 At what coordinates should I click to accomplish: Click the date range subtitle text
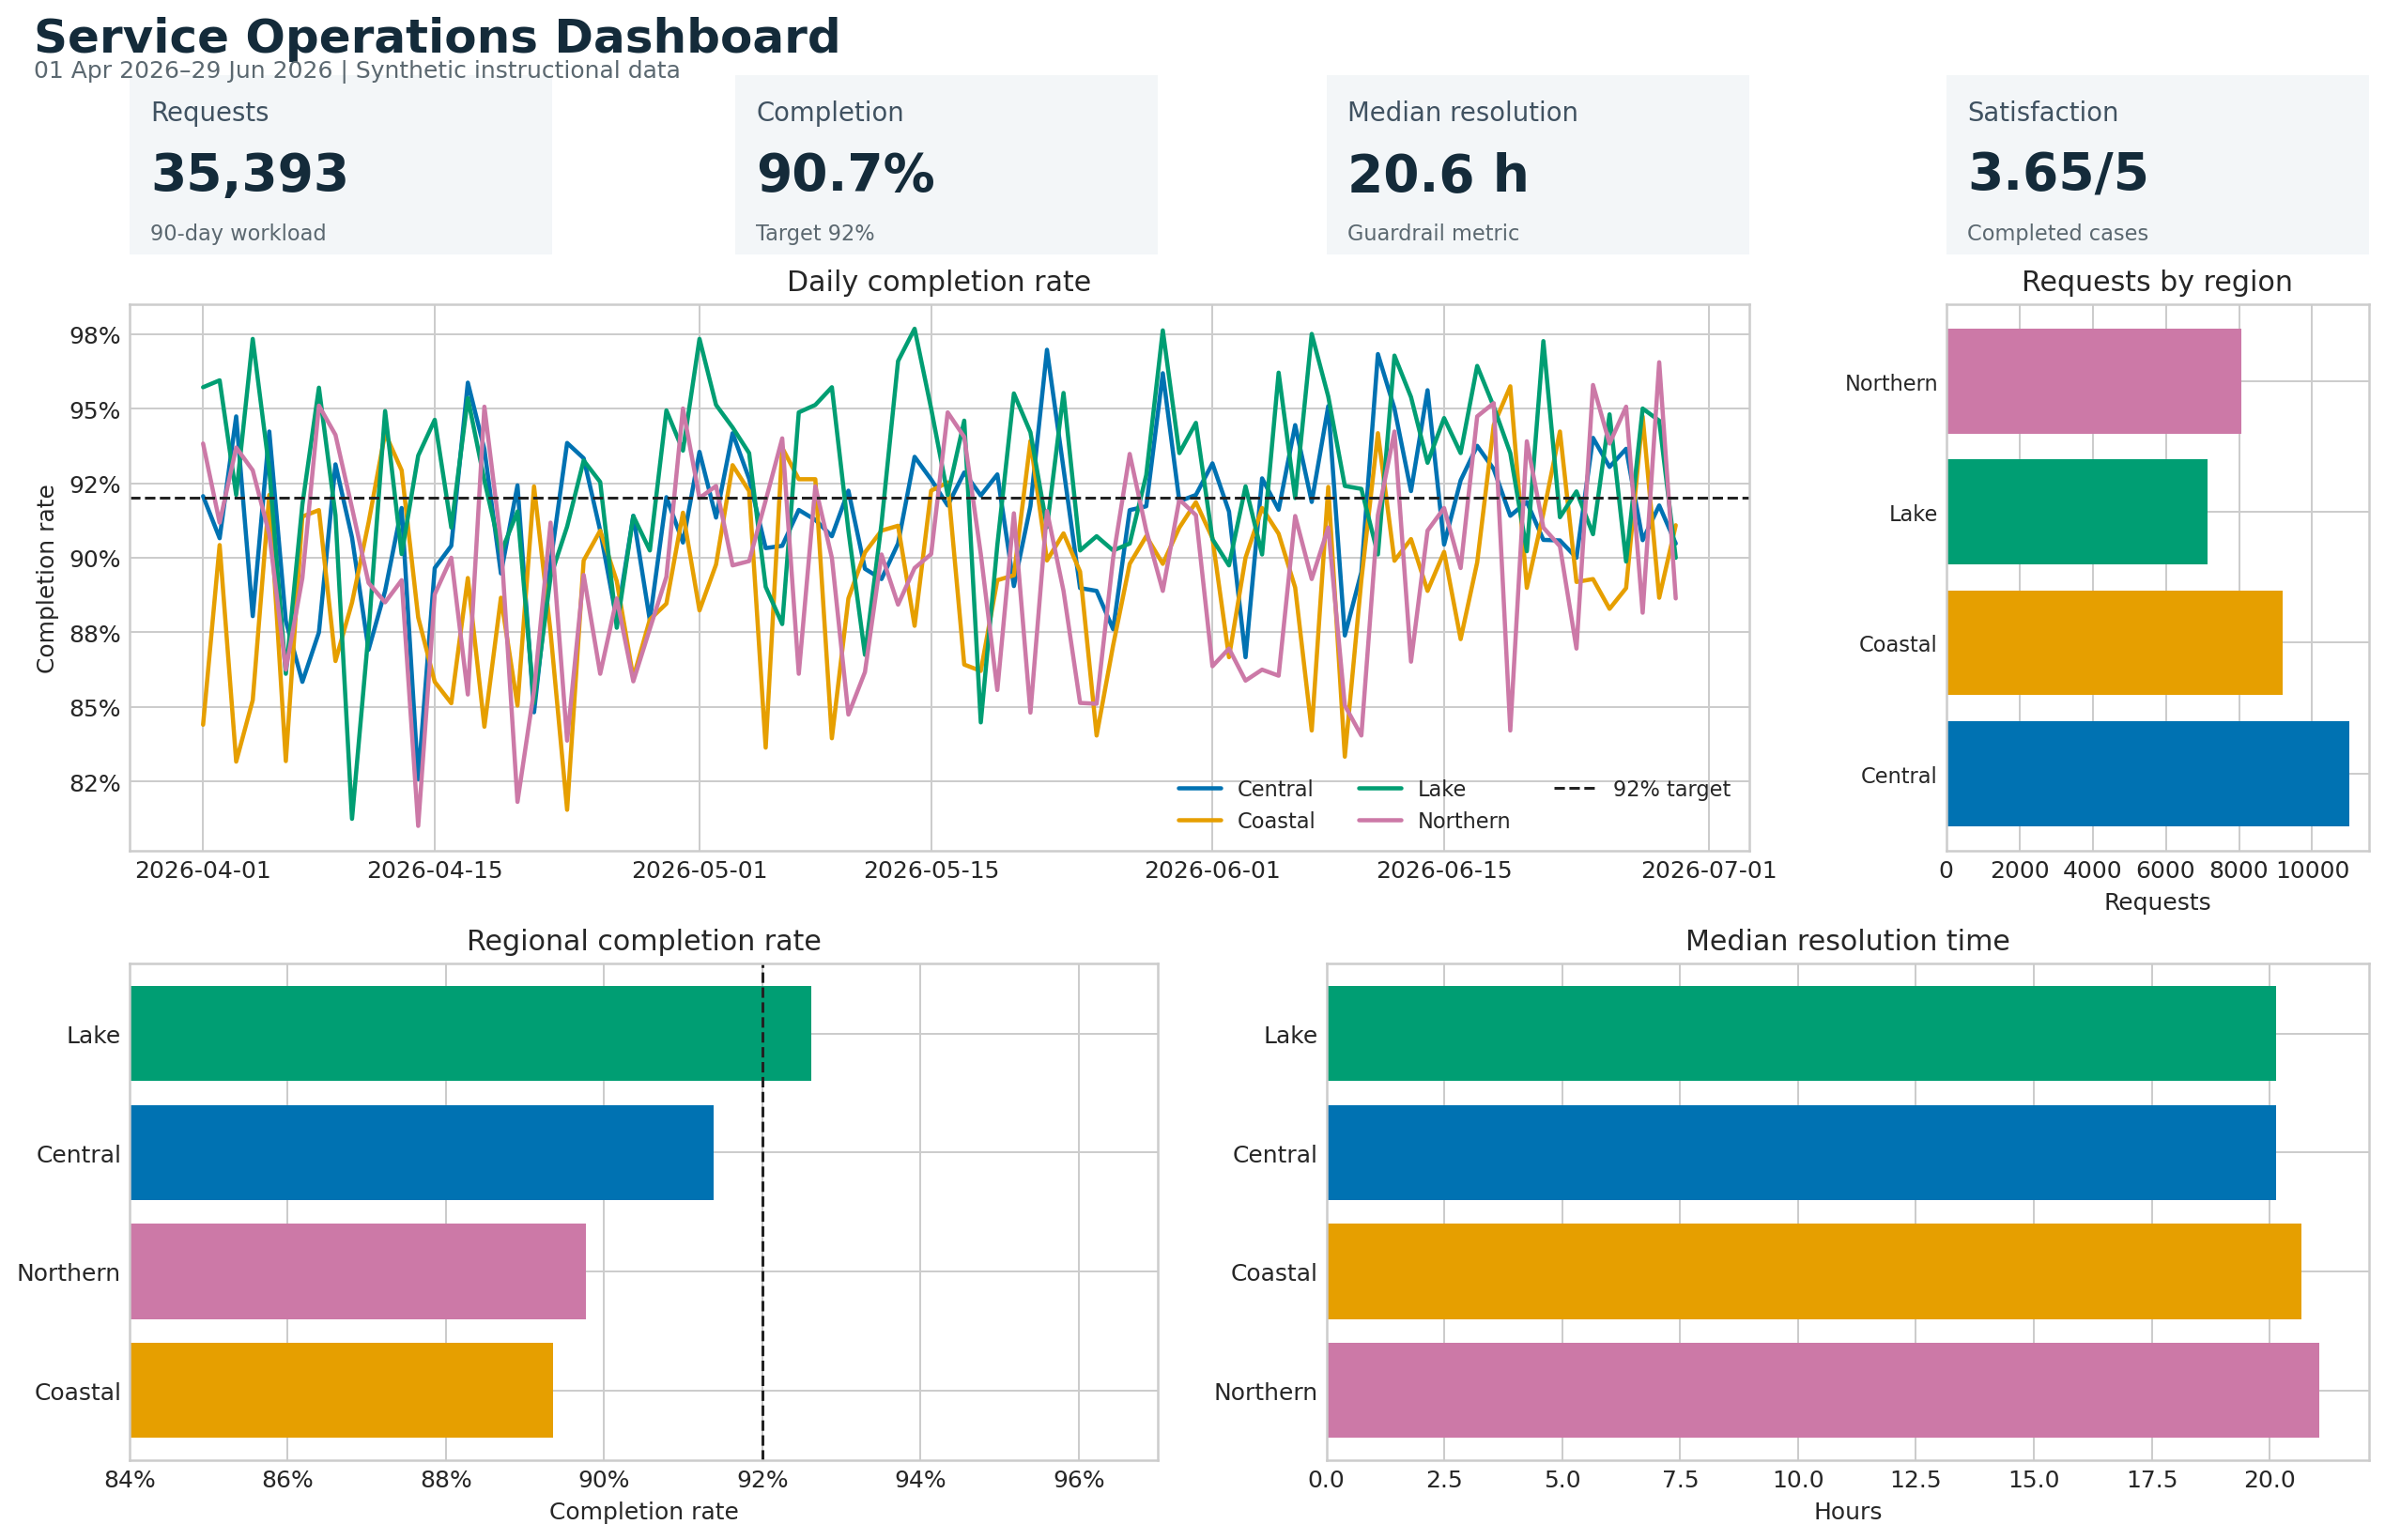(x=357, y=70)
